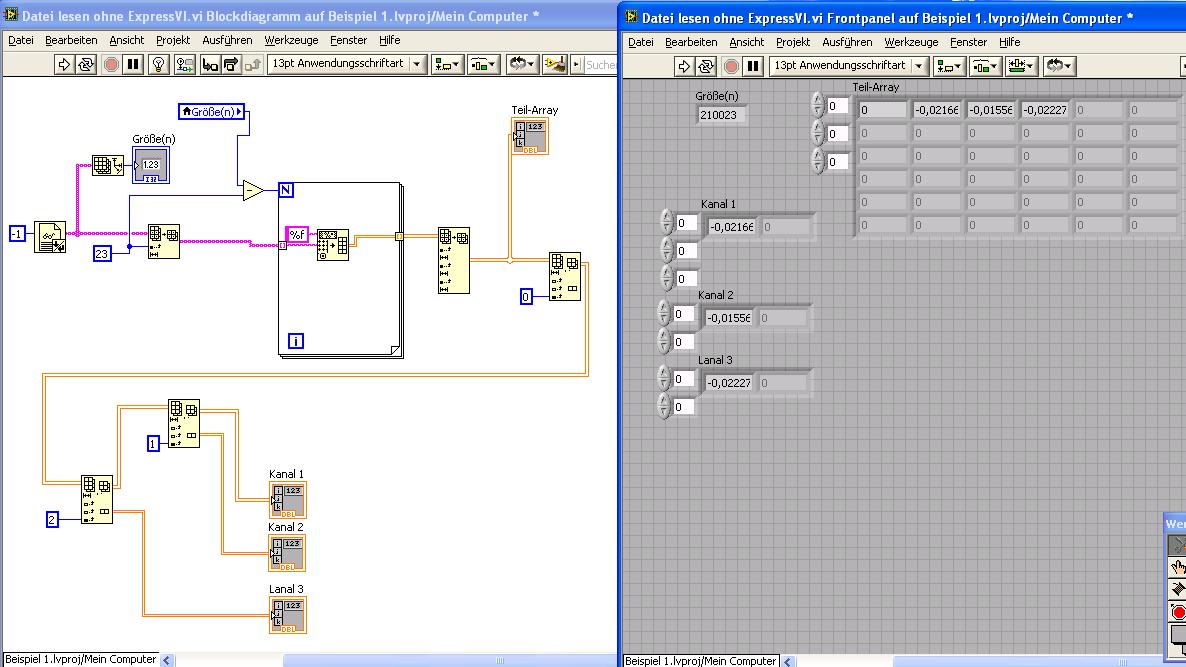
Task: Toggle highlight execution lightbulb
Action: (159, 64)
